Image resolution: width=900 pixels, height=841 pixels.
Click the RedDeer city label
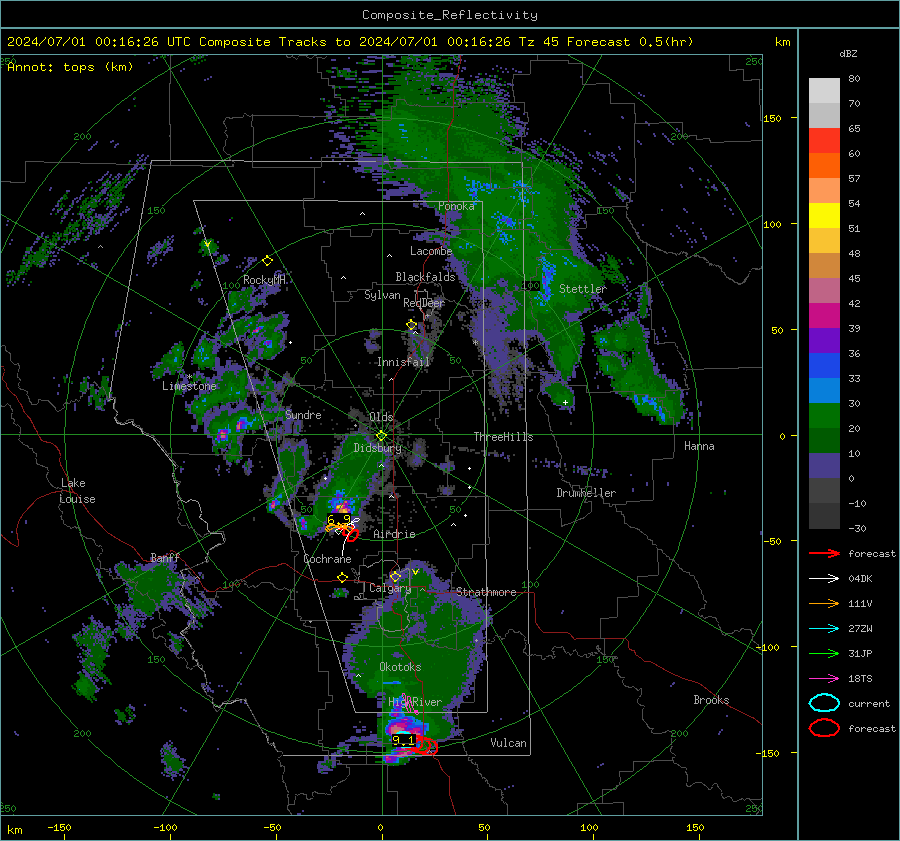coord(424,303)
